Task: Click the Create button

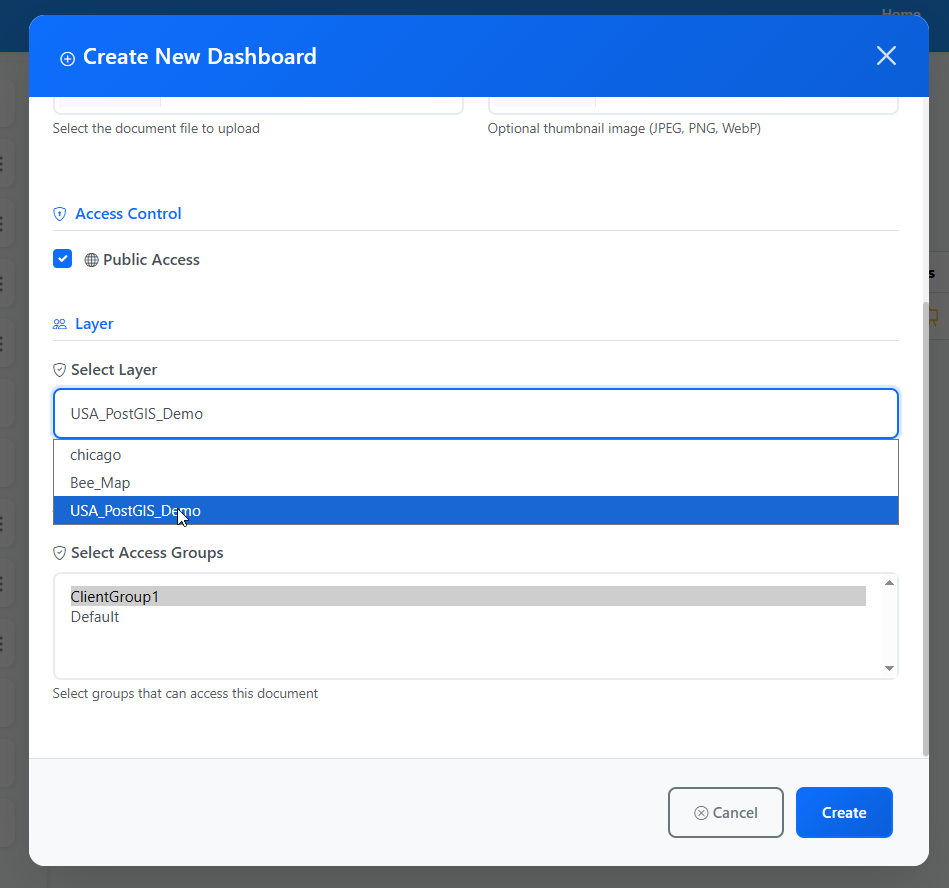Action: [x=844, y=812]
